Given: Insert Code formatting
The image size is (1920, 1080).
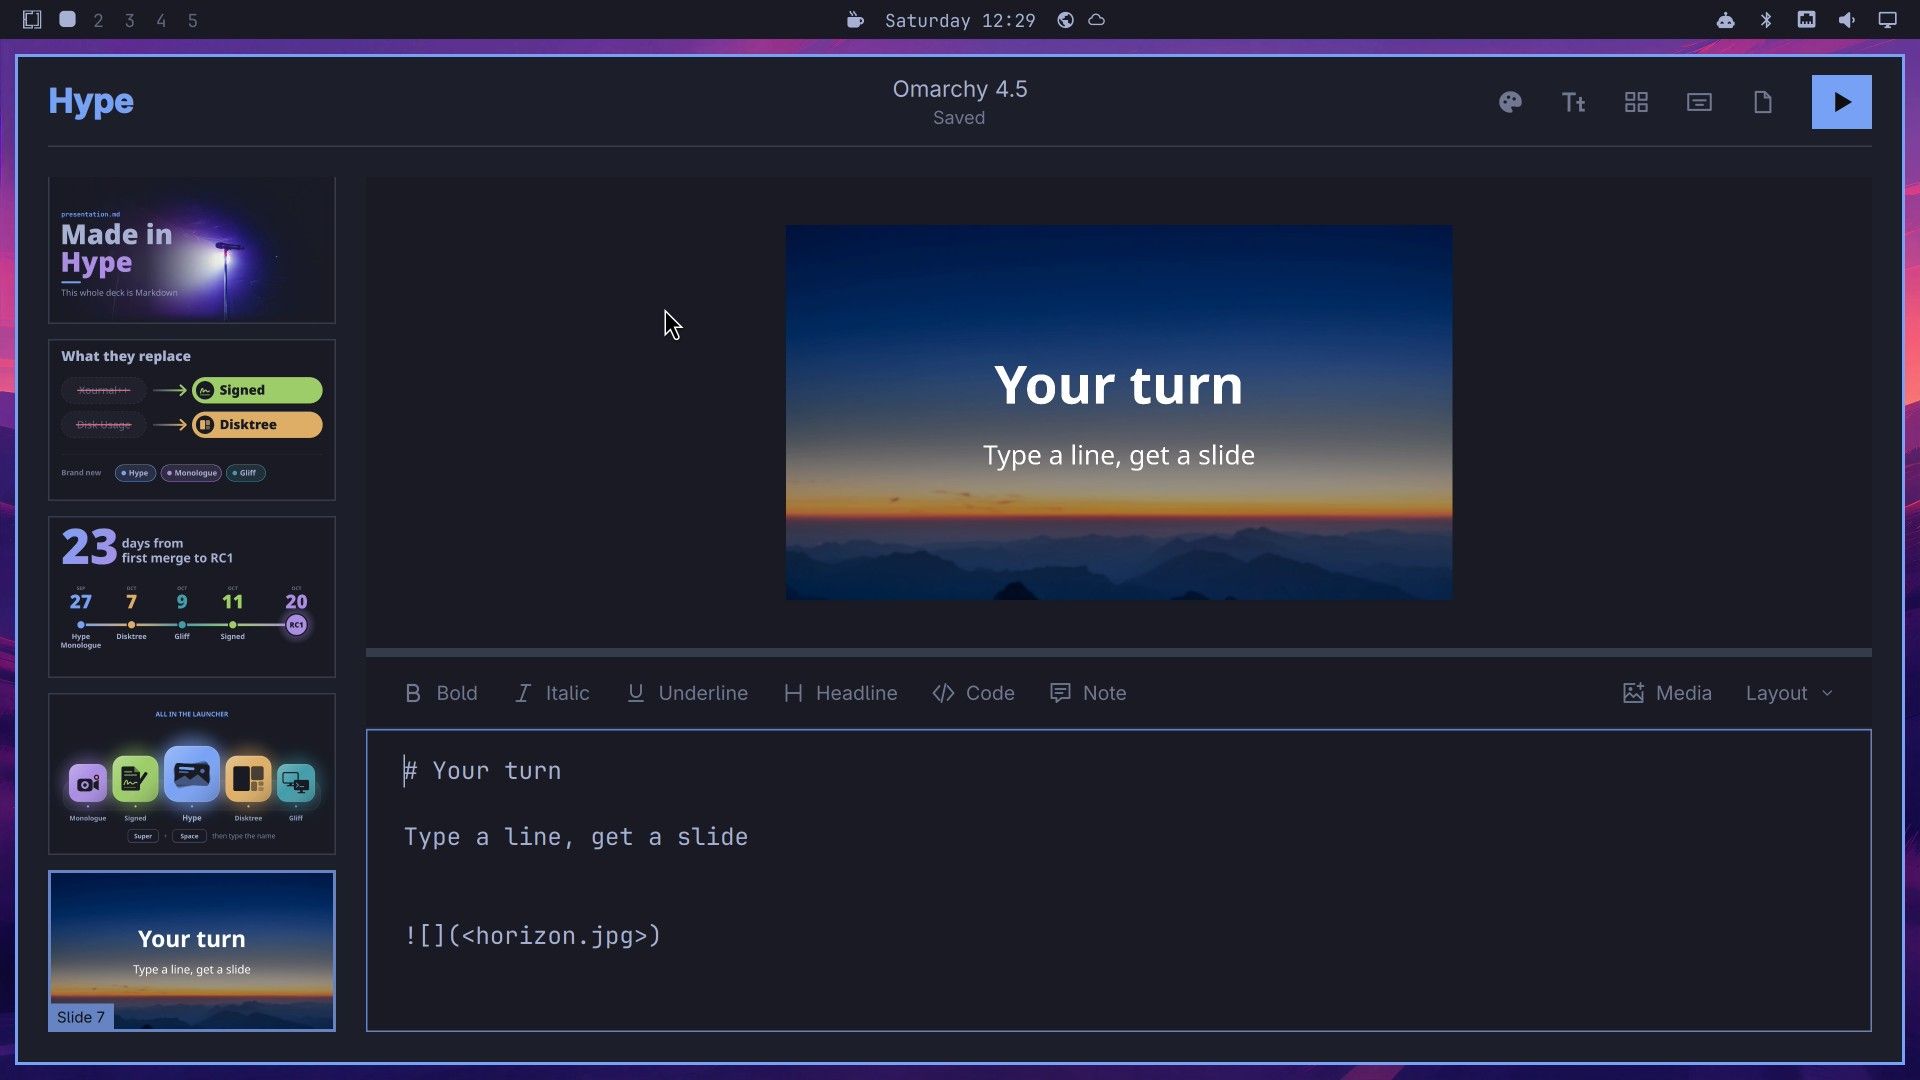Looking at the screenshot, I should [973, 693].
